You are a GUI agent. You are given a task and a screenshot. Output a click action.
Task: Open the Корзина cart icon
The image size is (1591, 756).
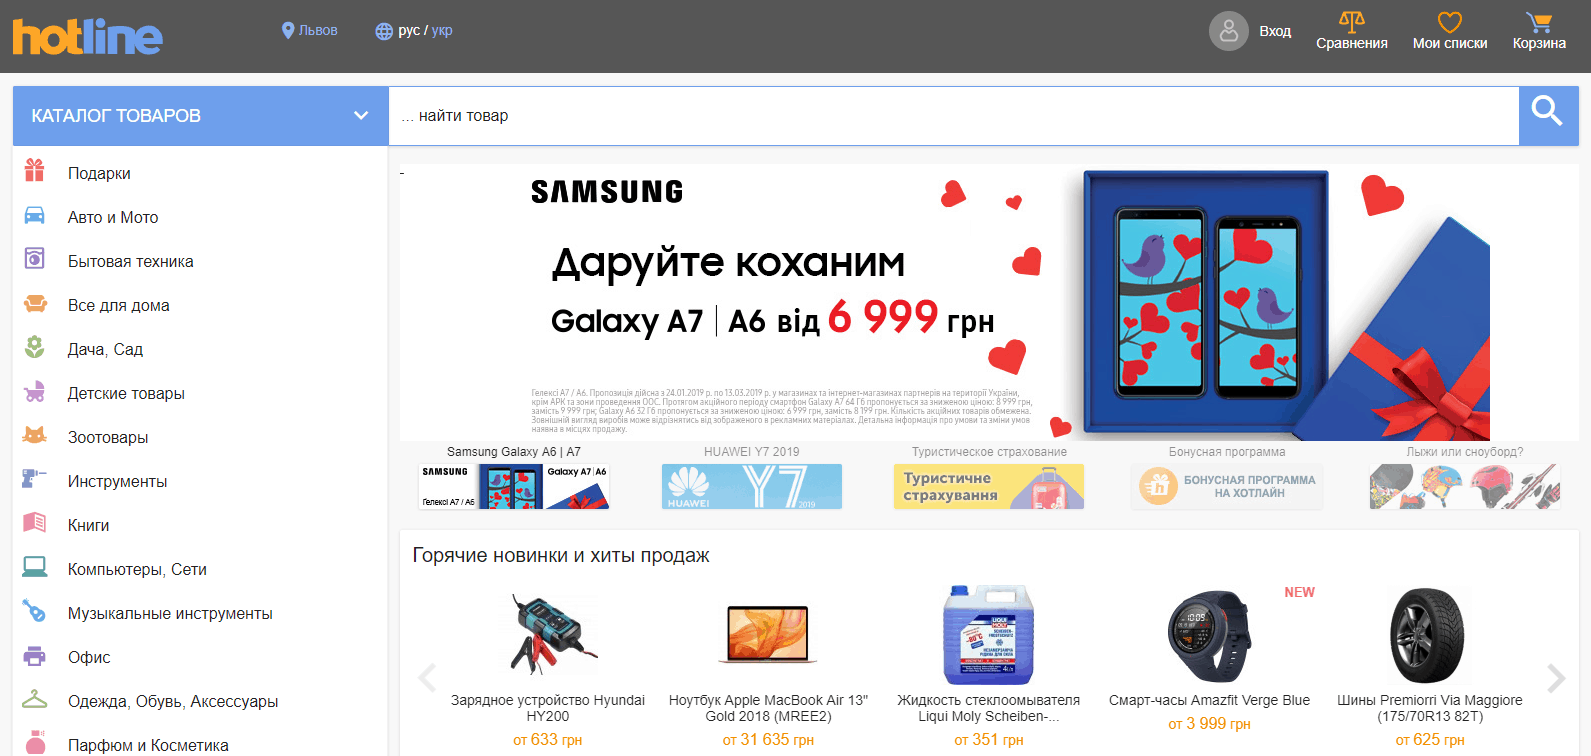click(x=1539, y=22)
